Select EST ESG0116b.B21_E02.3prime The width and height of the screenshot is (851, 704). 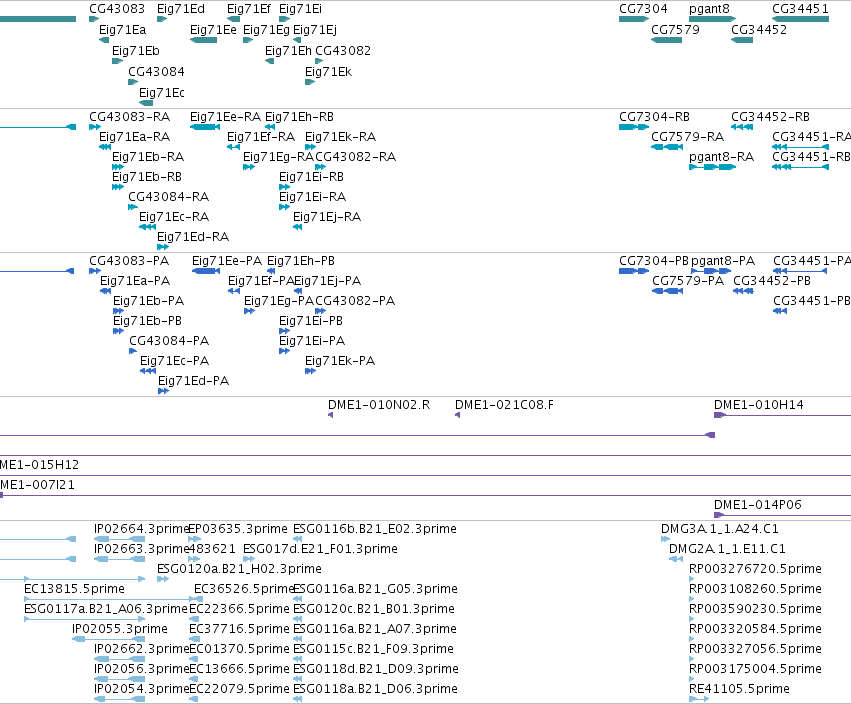[374, 529]
